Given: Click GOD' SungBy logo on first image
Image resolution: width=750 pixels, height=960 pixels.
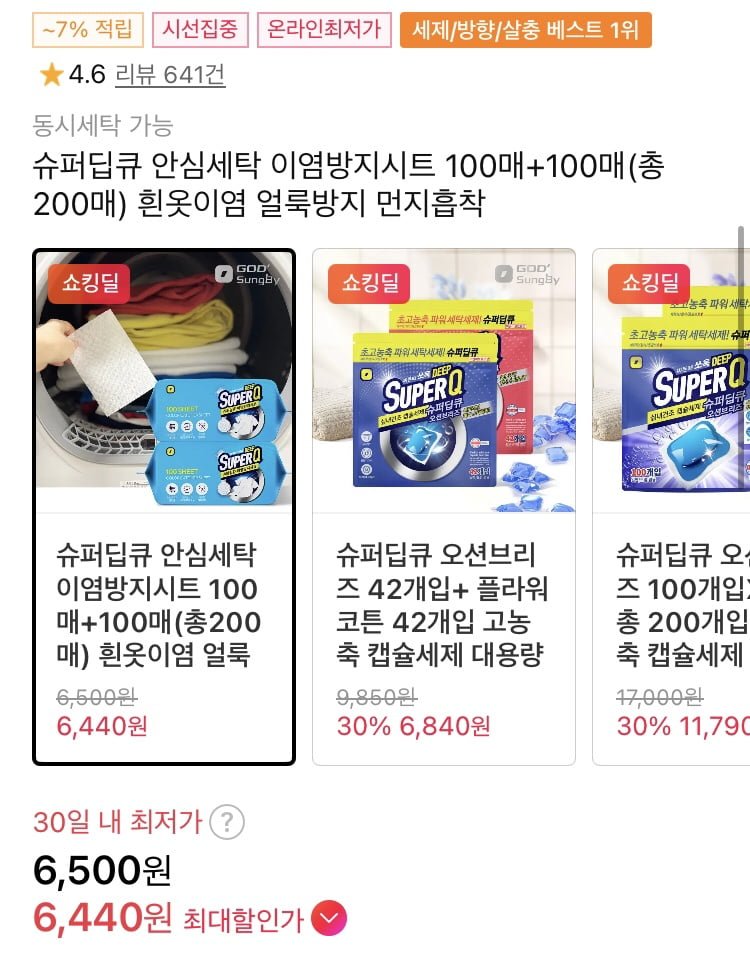Looking at the screenshot, I should 247,274.
